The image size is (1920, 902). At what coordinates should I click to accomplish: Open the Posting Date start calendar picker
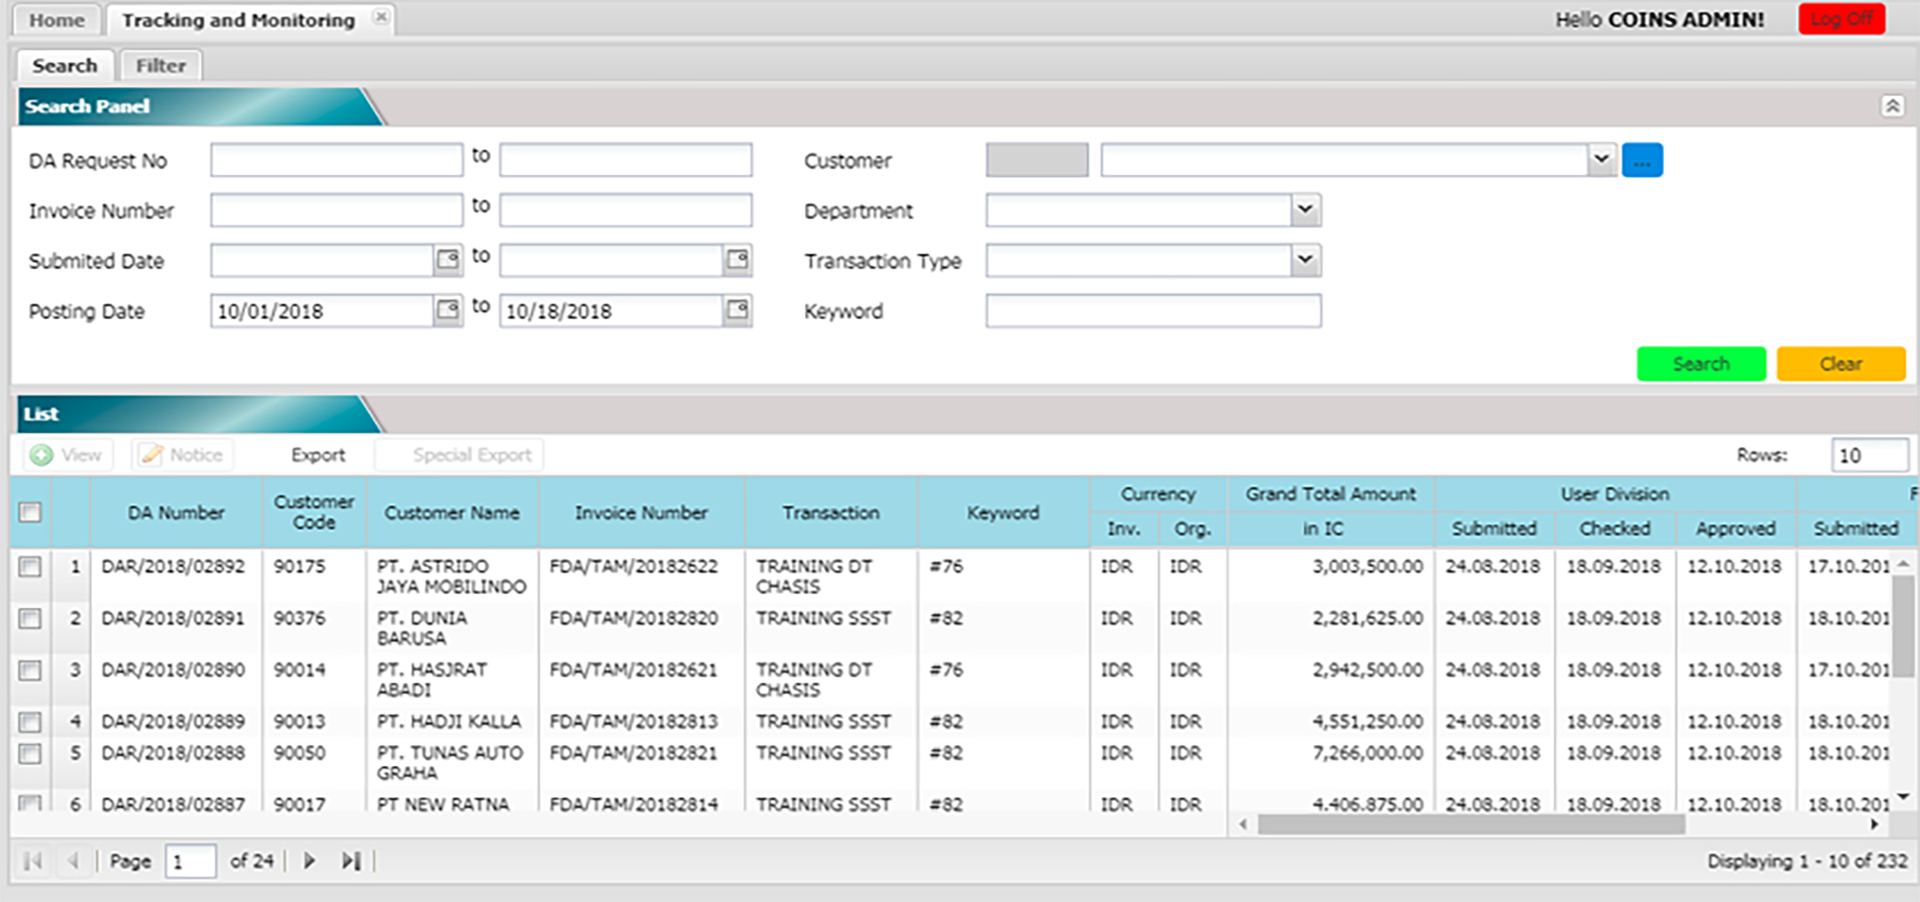pyautogui.click(x=448, y=310)
